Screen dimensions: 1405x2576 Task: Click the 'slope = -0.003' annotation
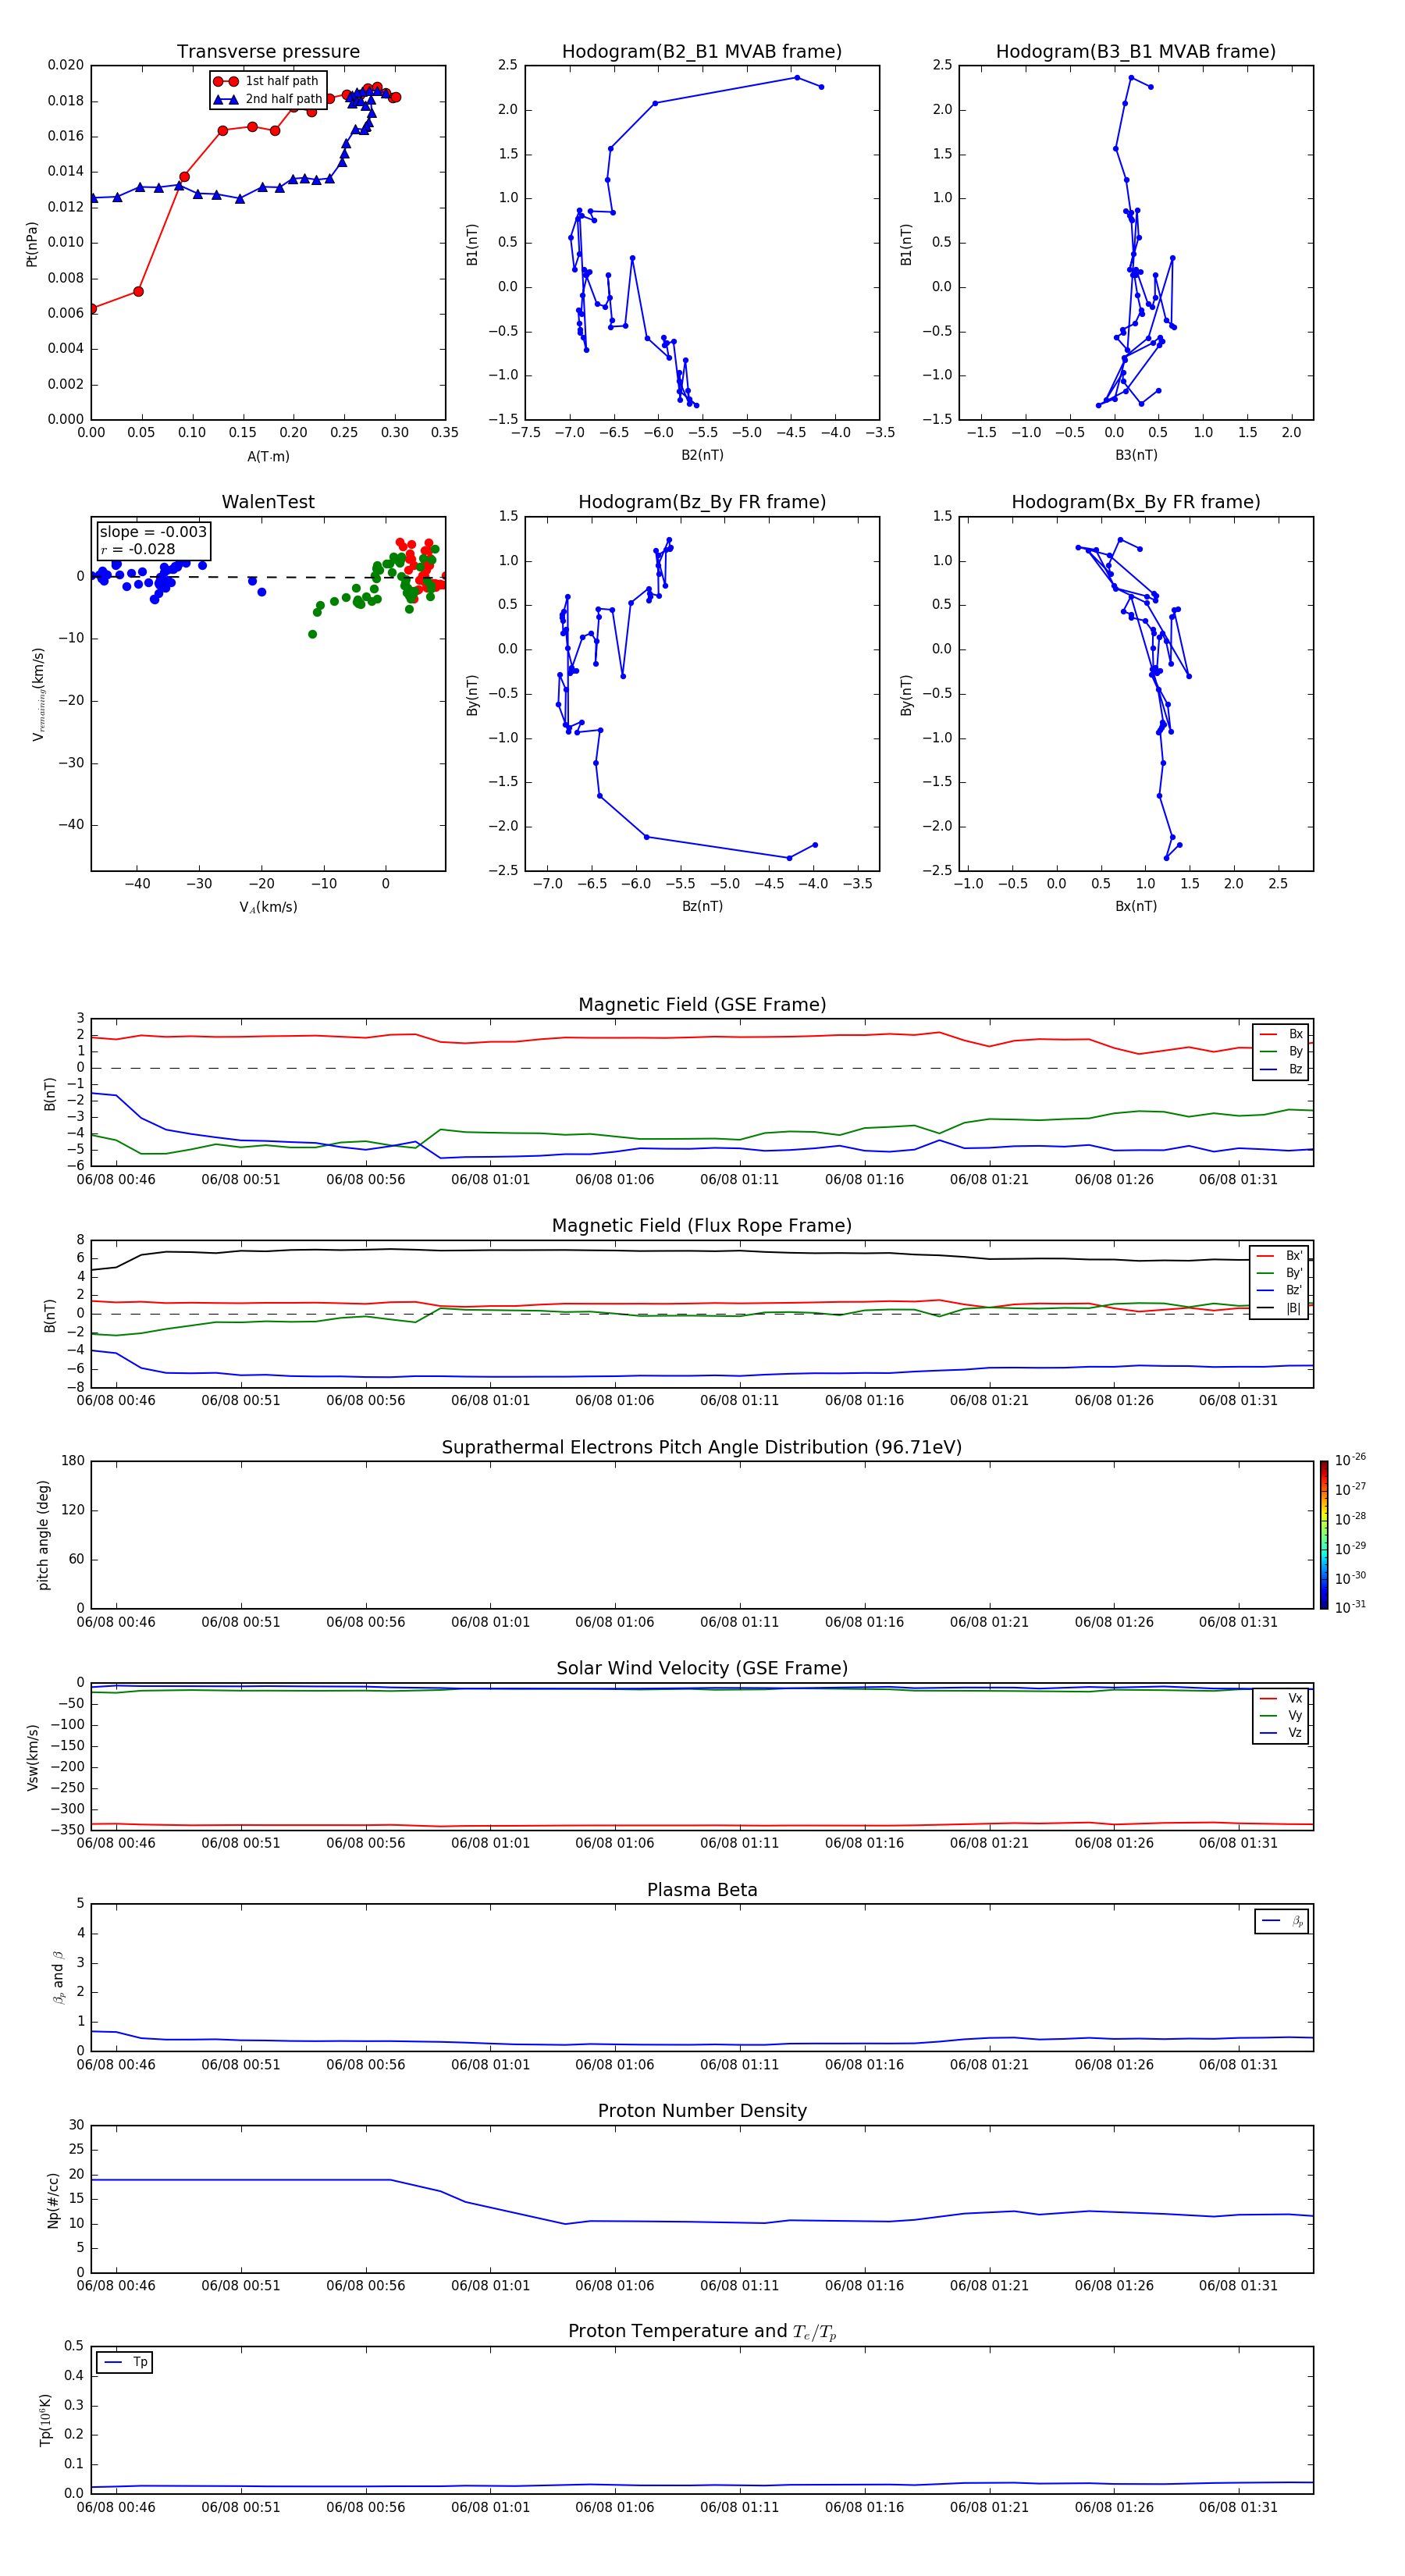tap(153, 532)
